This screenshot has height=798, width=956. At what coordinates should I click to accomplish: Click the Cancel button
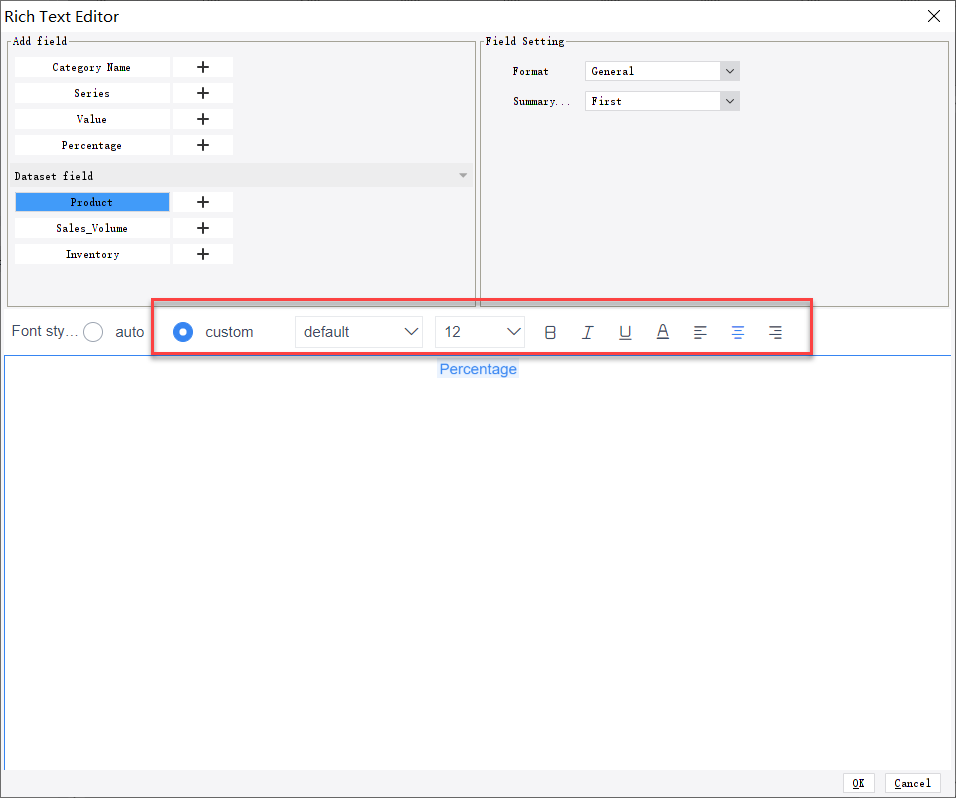[x=913, y=783]
